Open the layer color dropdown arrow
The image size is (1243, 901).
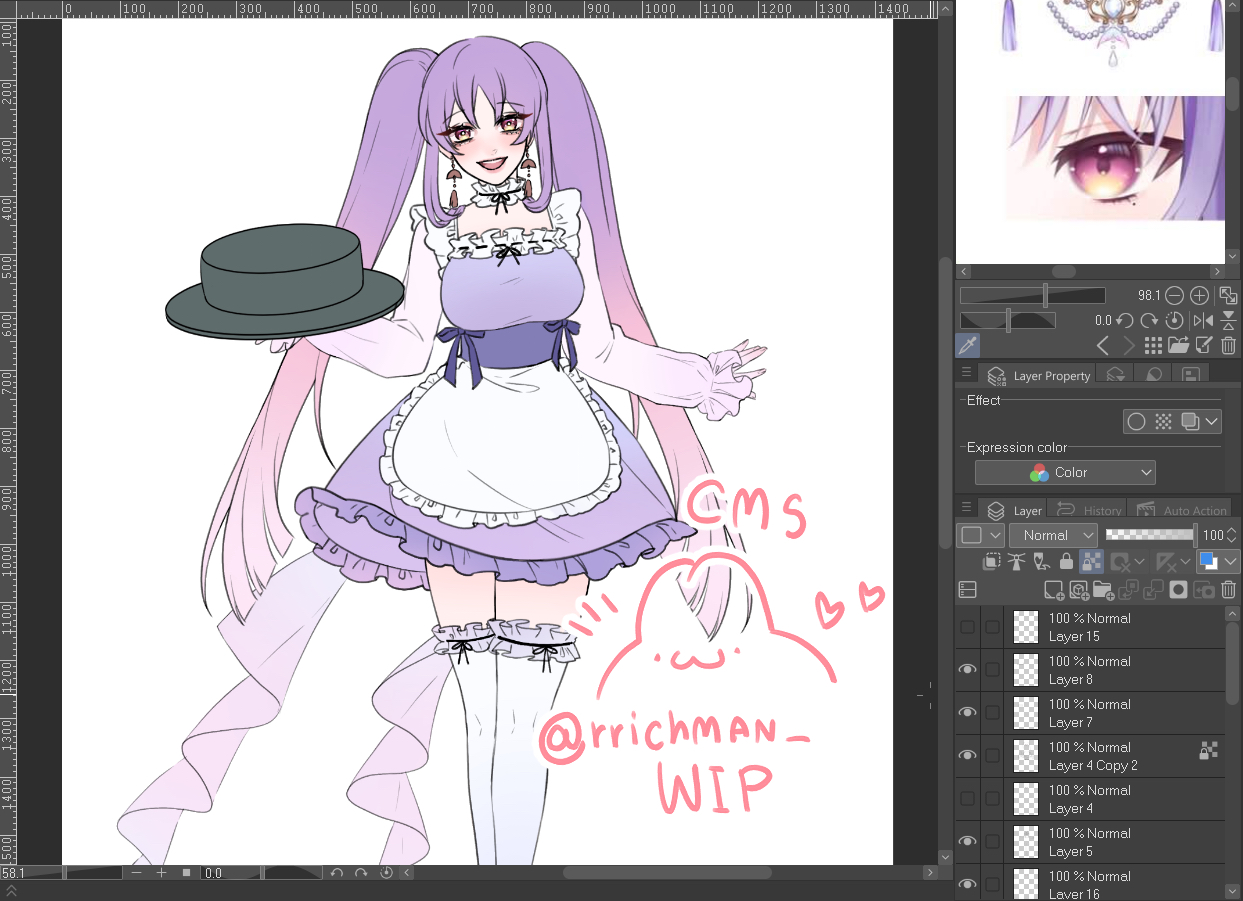tap(1230, 562)
